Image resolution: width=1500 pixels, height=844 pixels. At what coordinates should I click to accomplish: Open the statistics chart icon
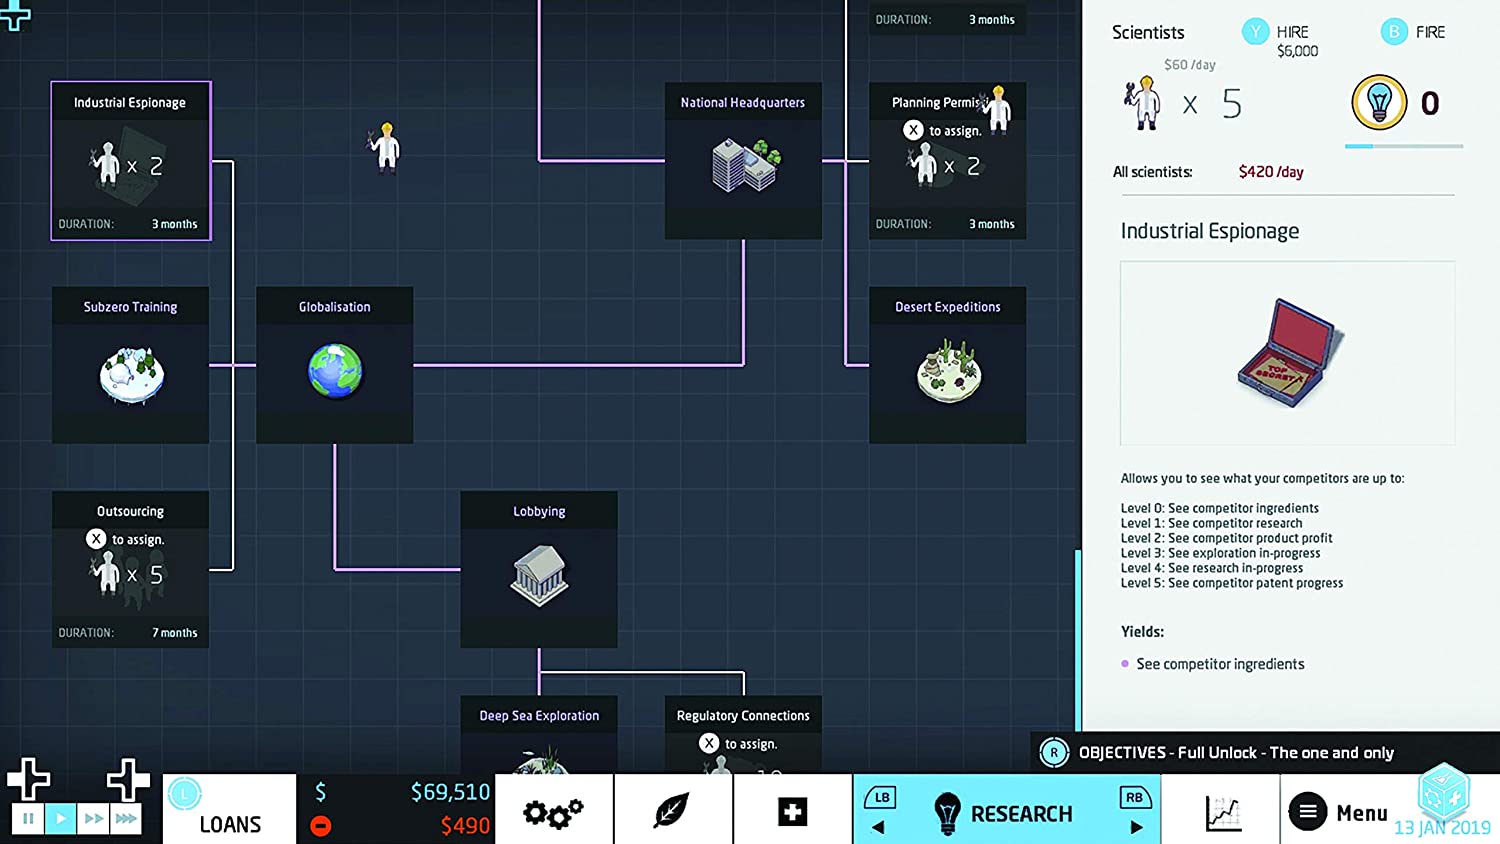coord(1222,813)
